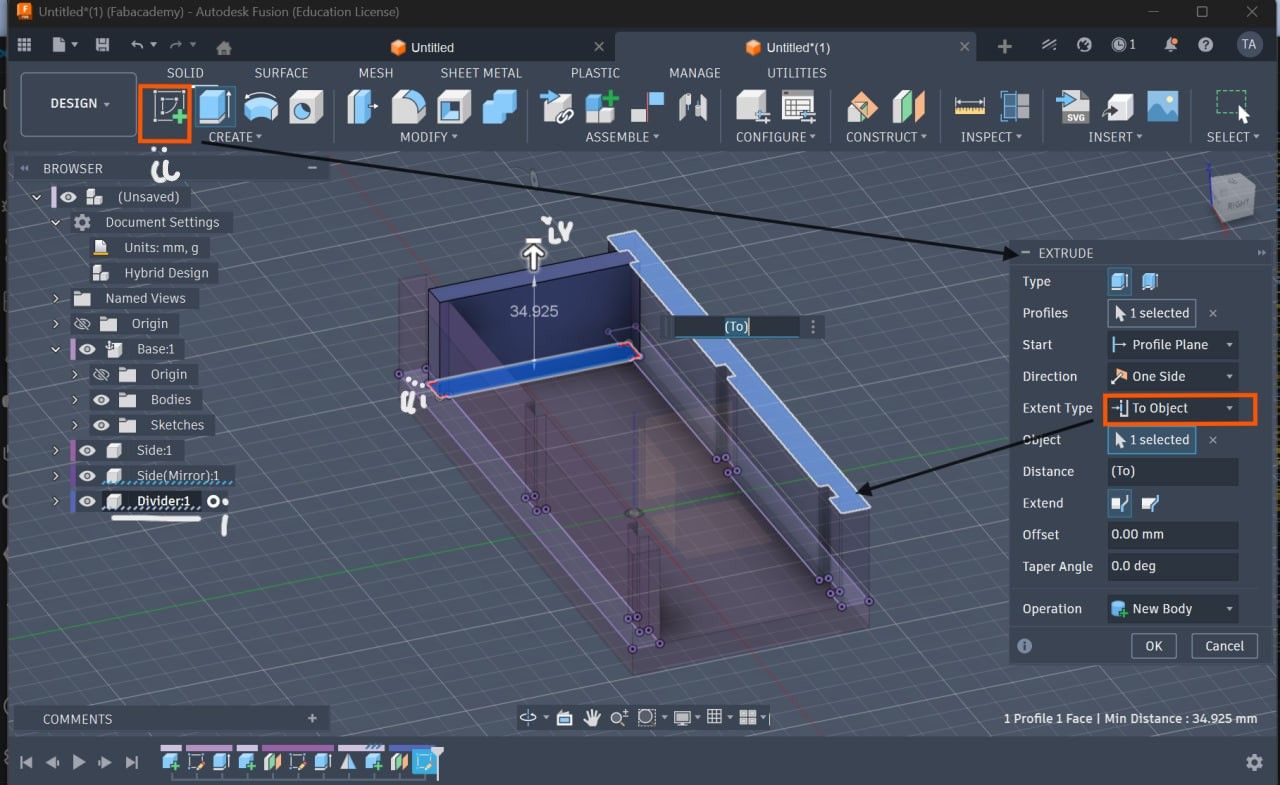
Task: Show the hidden Origin folder under (Unsaved)
Action: (x=82, y=323)
